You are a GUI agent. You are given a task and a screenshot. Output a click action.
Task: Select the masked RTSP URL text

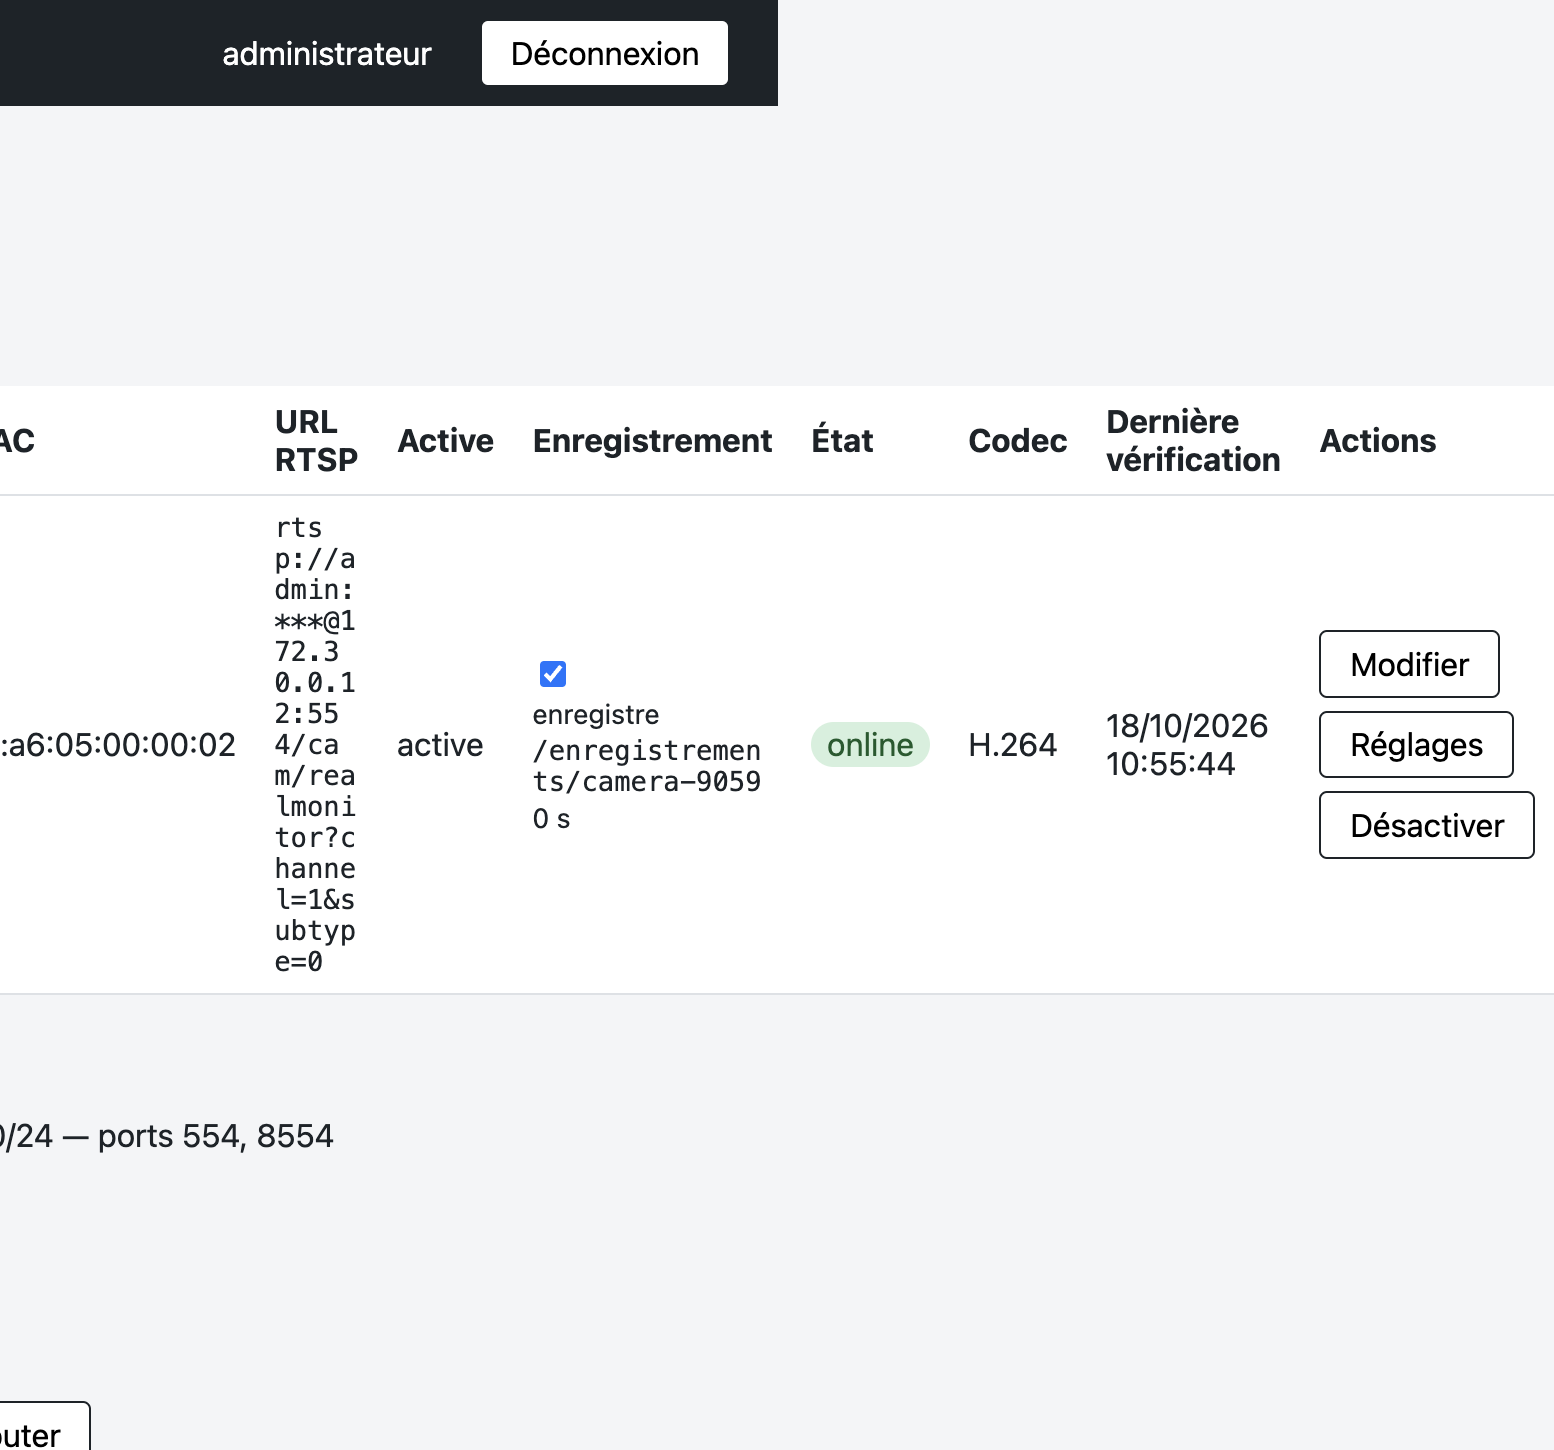(x=315, y=745)
